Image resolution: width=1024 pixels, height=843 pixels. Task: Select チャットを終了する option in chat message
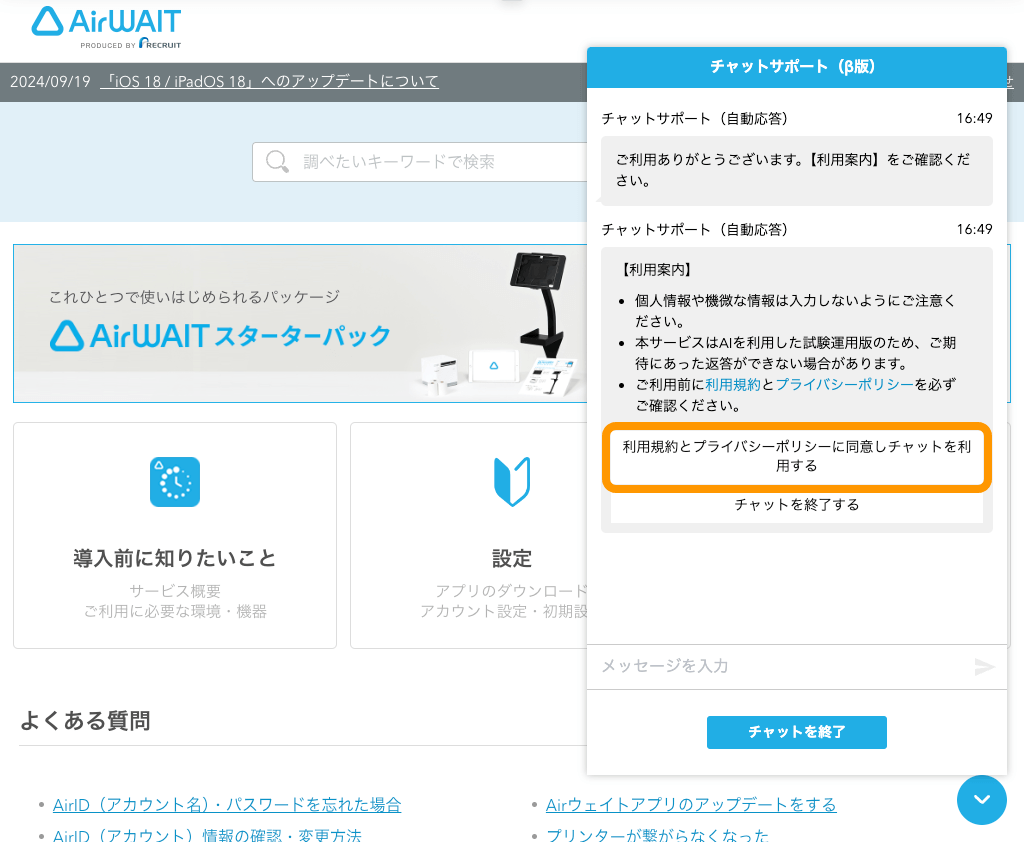(797, 505)
